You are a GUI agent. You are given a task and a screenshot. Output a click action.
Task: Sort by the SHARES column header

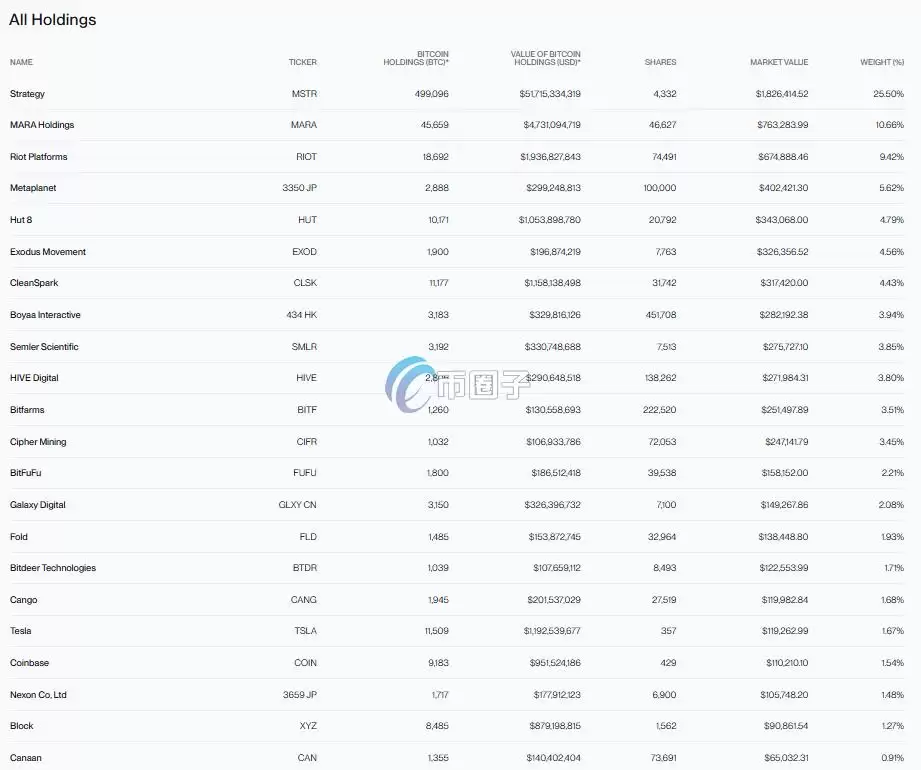(x=660, y=62)
